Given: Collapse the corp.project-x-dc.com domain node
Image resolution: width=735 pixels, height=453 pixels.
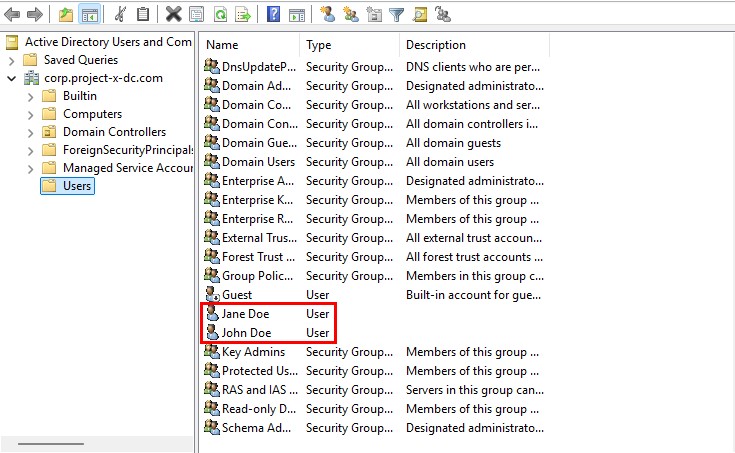Looking at the screenshot, I should 11,78.
